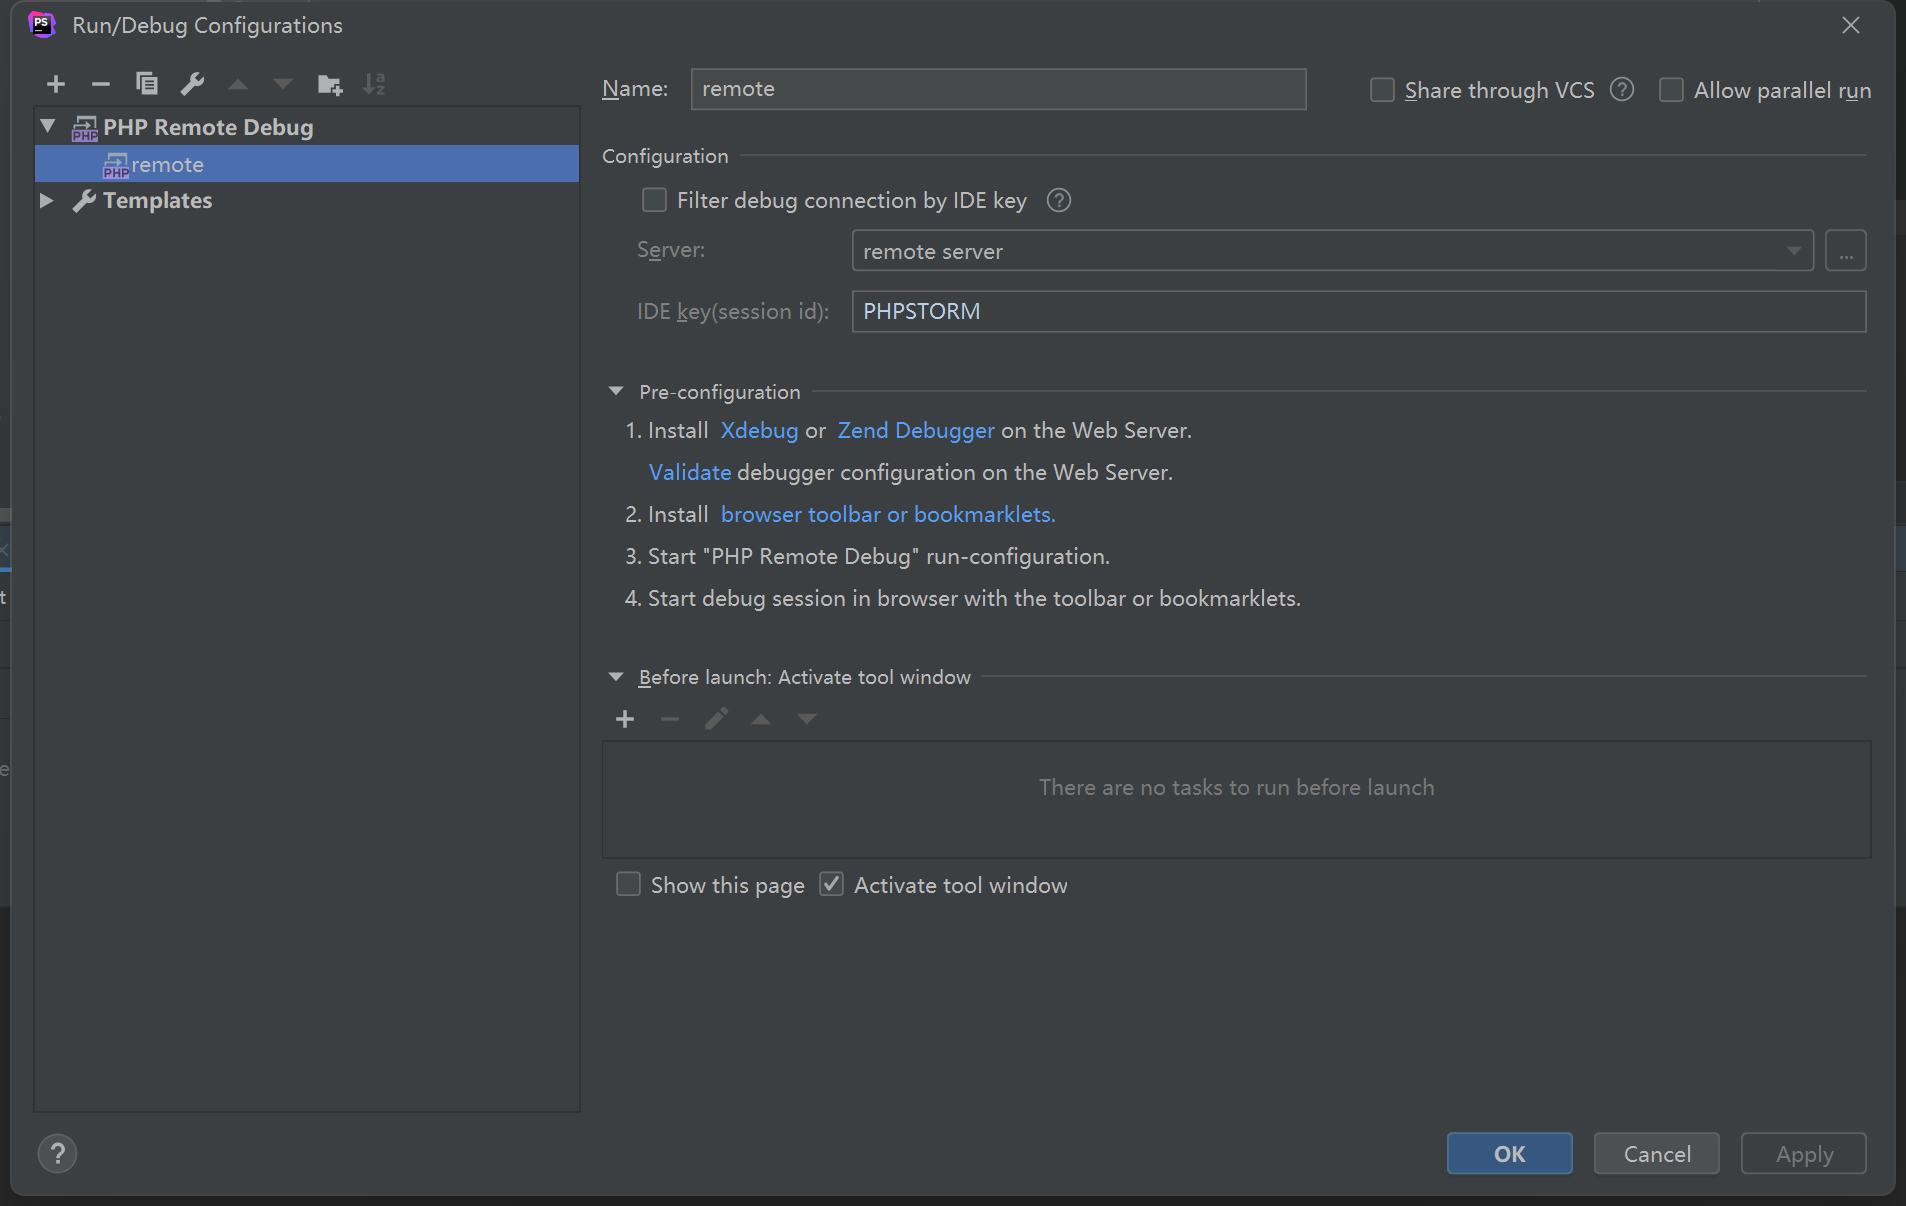1906x1206 pixels.
Task: Enable Share through VCS checkbox
Action: pyautogui.click(x=1382, y=90)
